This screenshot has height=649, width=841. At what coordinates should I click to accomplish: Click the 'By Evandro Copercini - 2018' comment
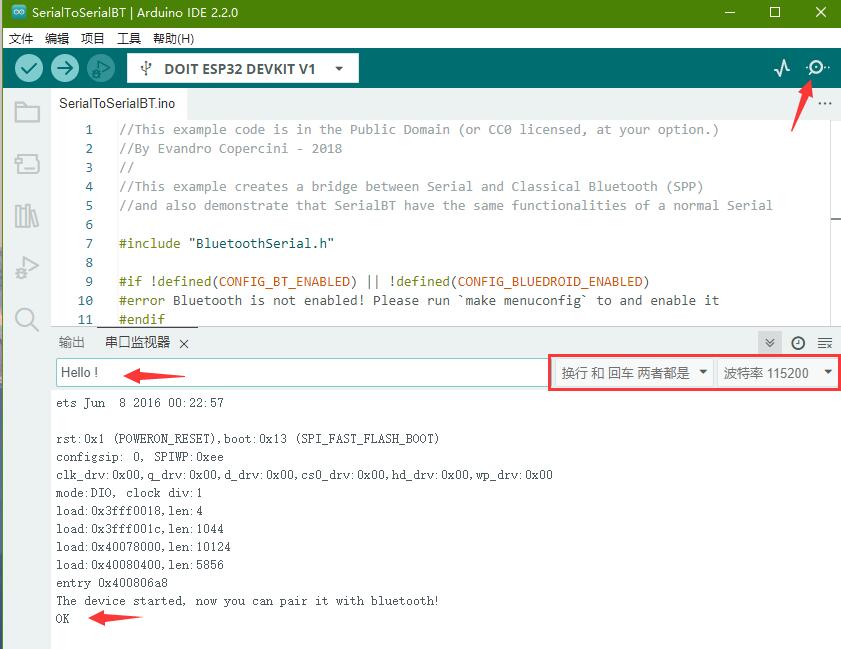click(x=230, y=149)
